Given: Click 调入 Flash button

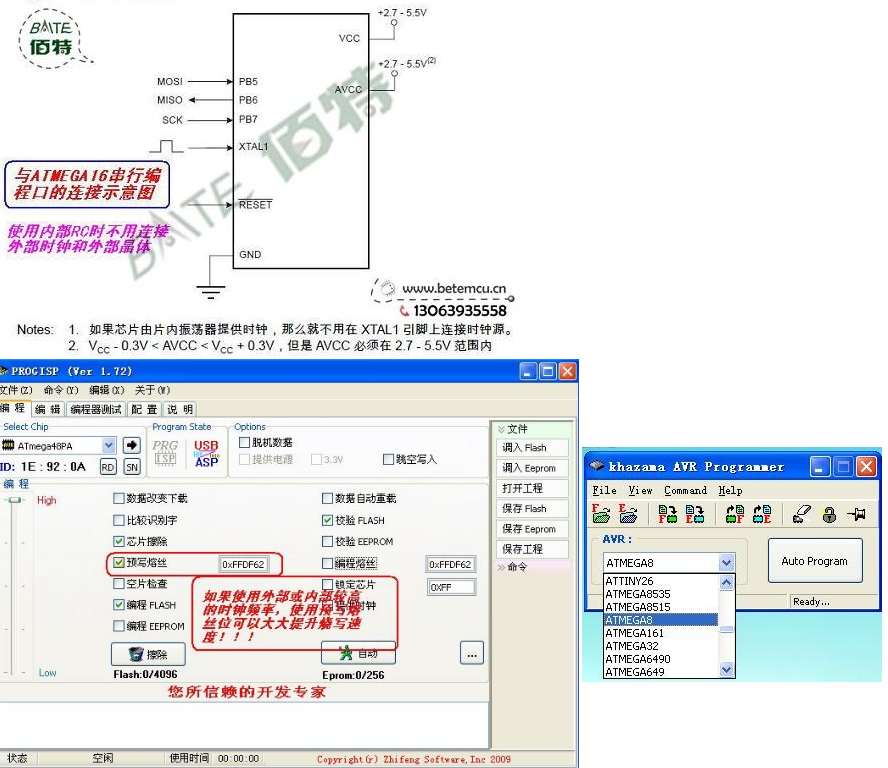Looking at the screenshot, I should 532,448.
